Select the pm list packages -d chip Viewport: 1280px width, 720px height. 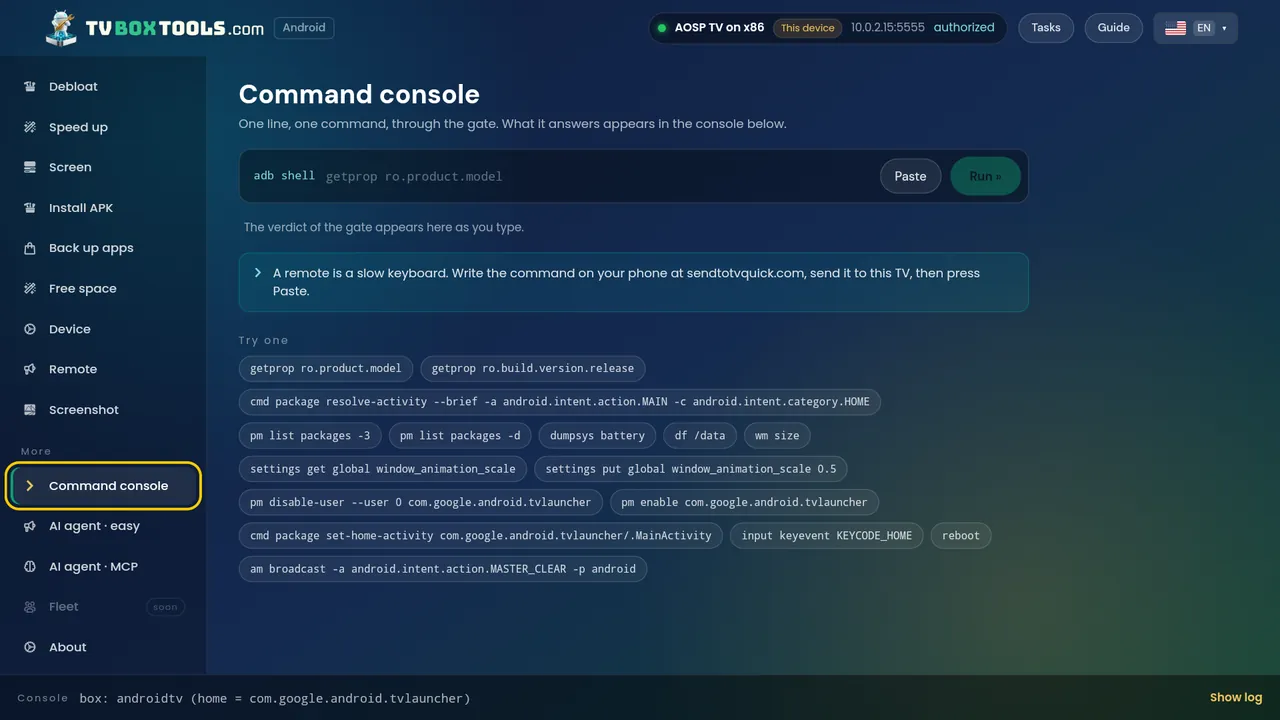(460, 435)
